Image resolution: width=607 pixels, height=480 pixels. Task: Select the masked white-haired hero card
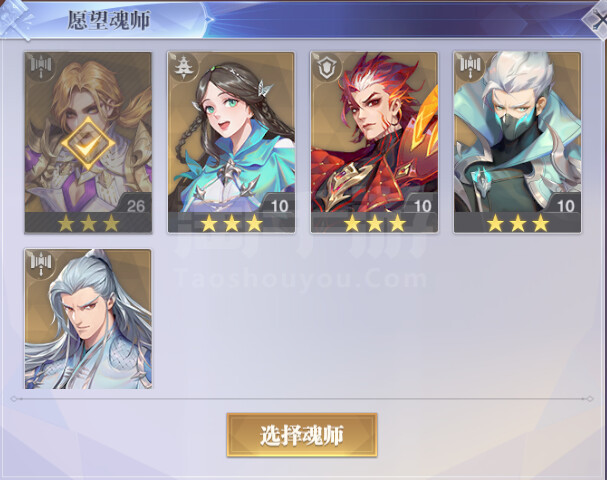517,142
